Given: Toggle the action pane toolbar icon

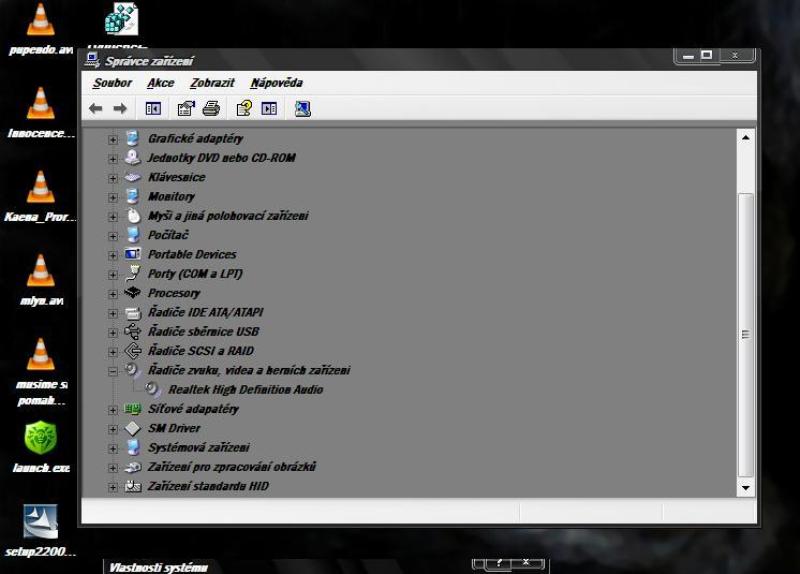Looking at the screenshot, I should 269,109.
